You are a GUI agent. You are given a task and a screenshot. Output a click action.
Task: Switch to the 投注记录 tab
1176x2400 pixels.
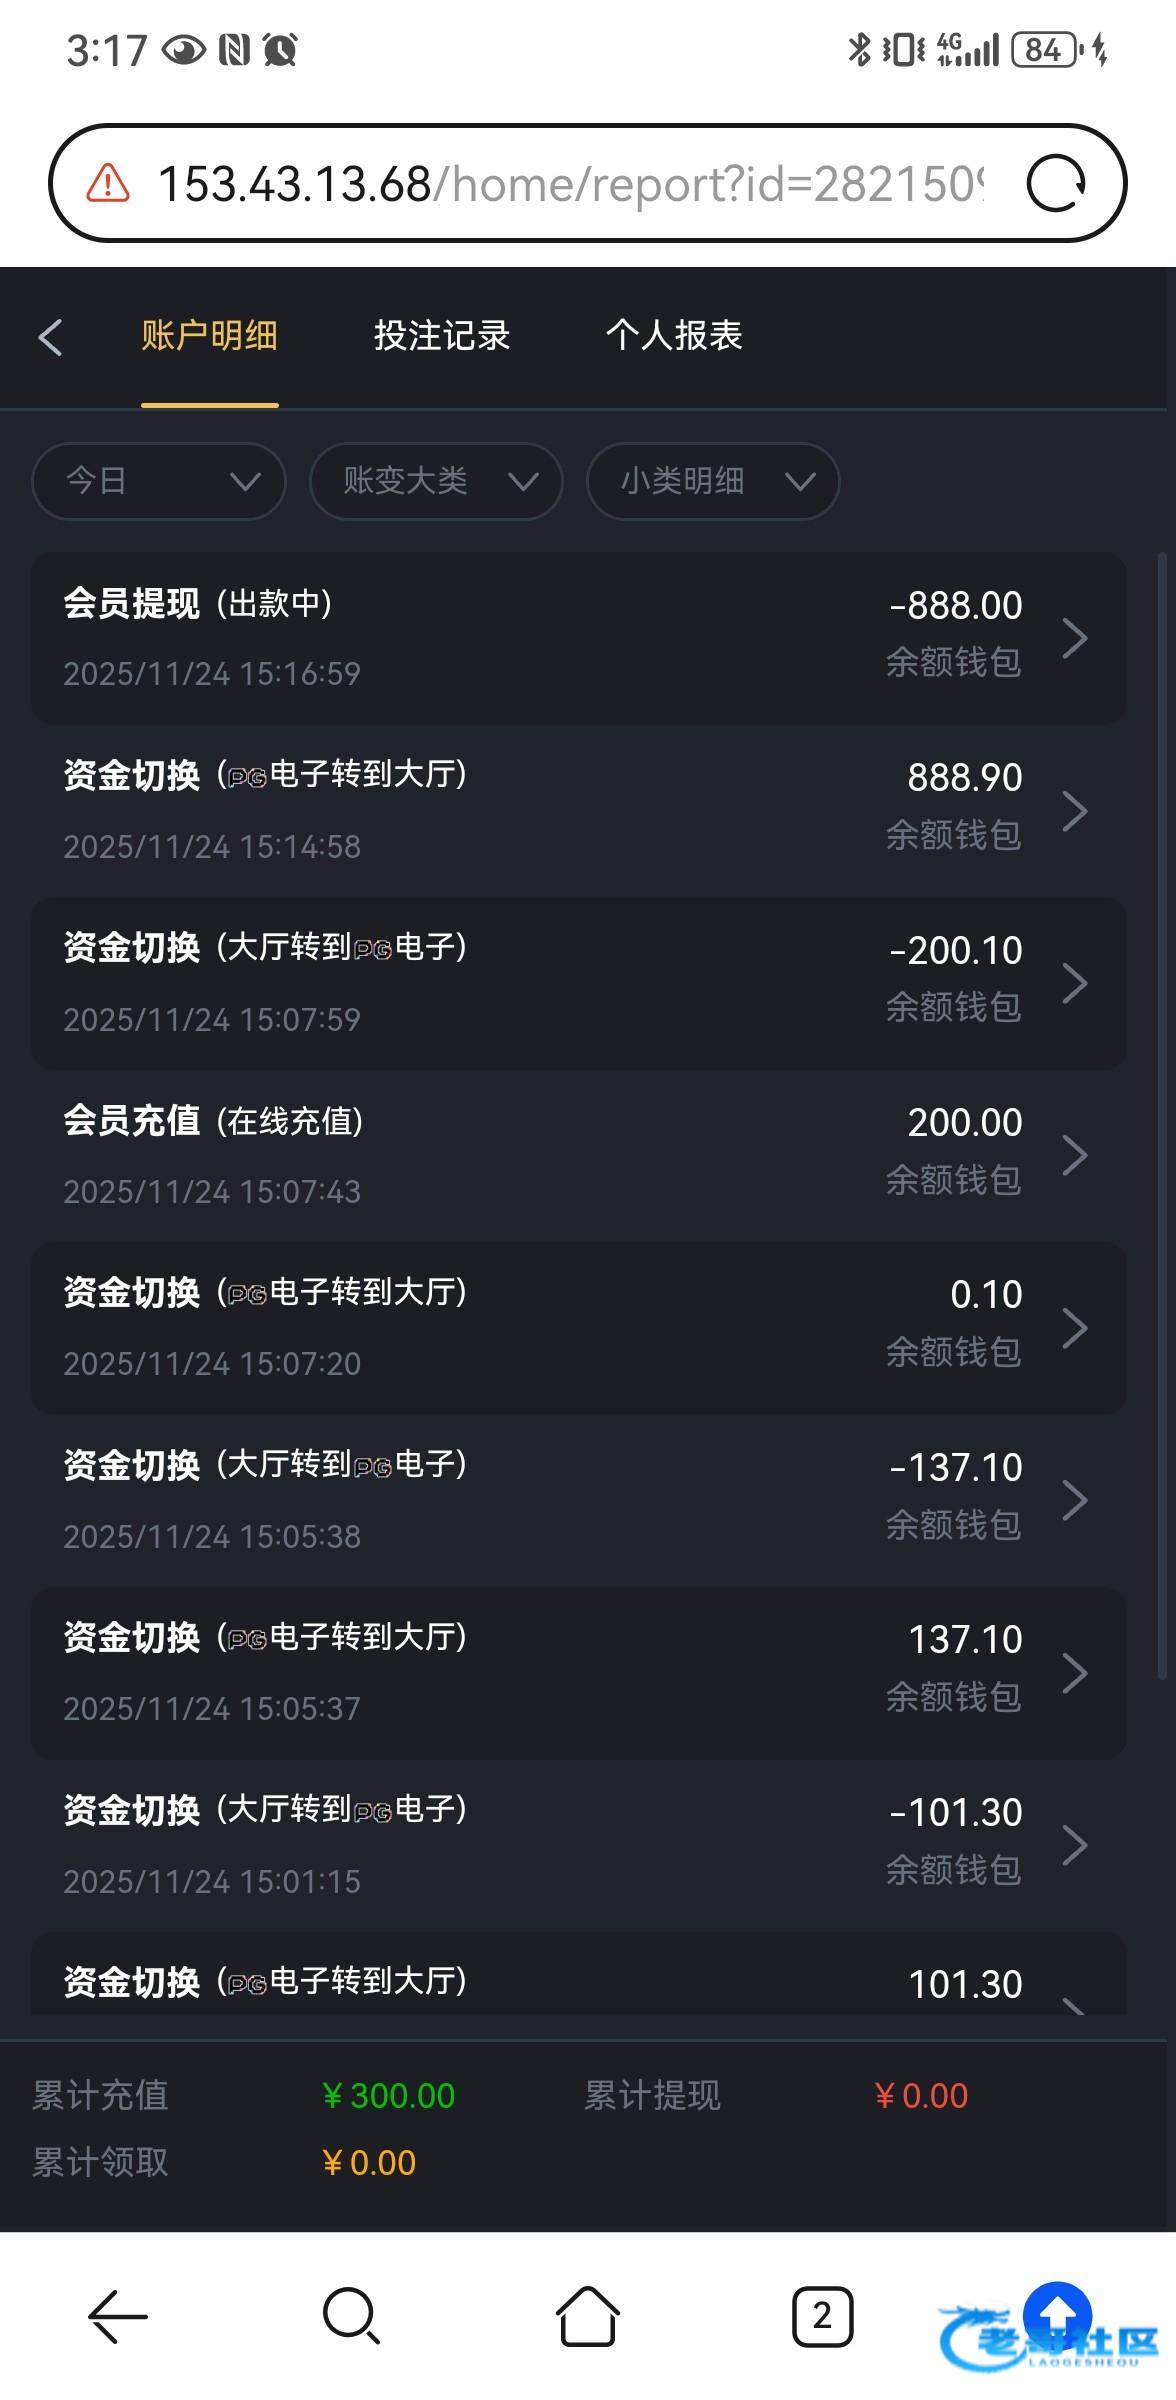click(442, 336)
